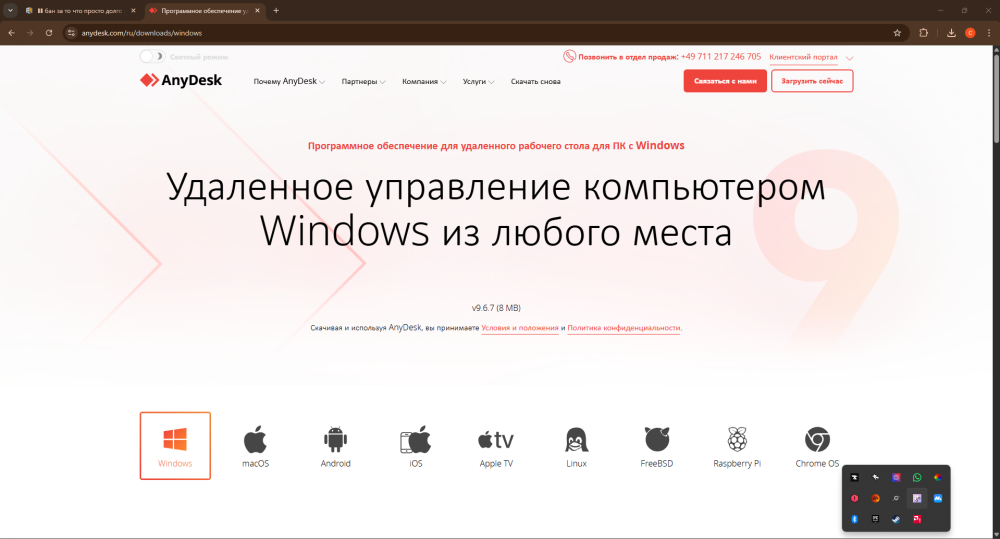Call the sales number +49 711 217 246 705
The width and height of the screenshot is (1000, 539).
tap(721, 57)
